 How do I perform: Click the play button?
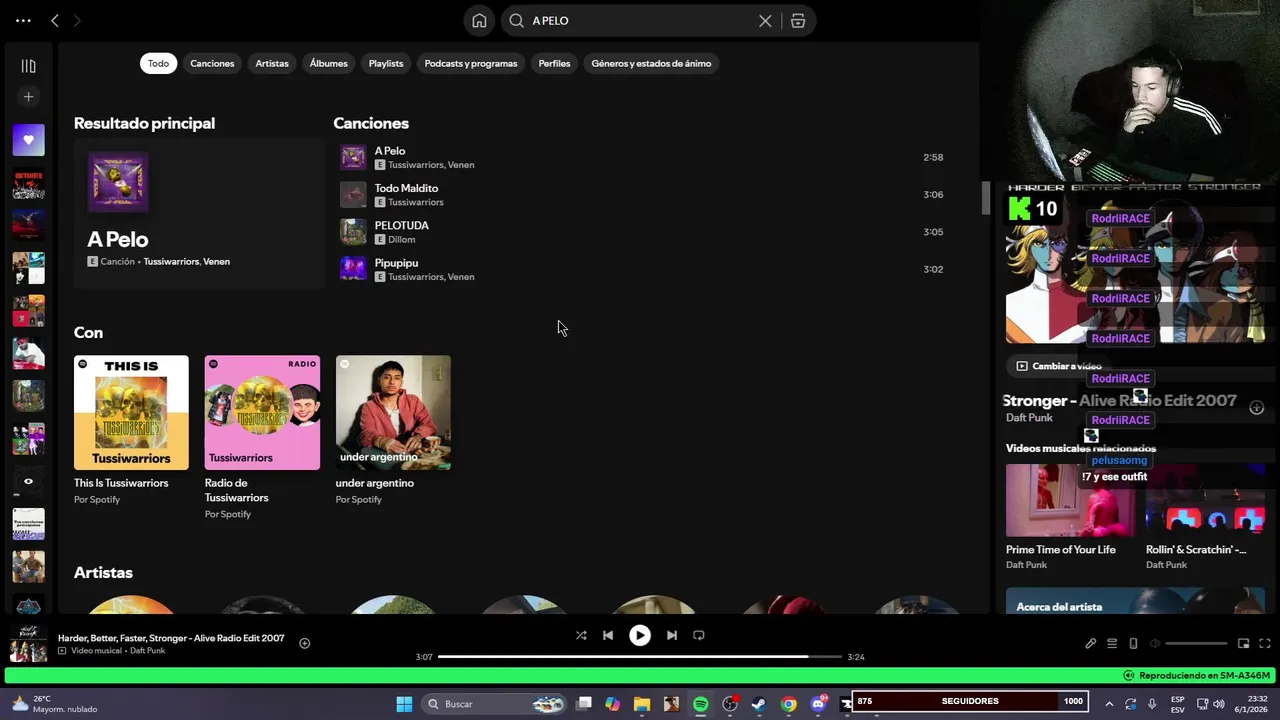tap(640, 635)
